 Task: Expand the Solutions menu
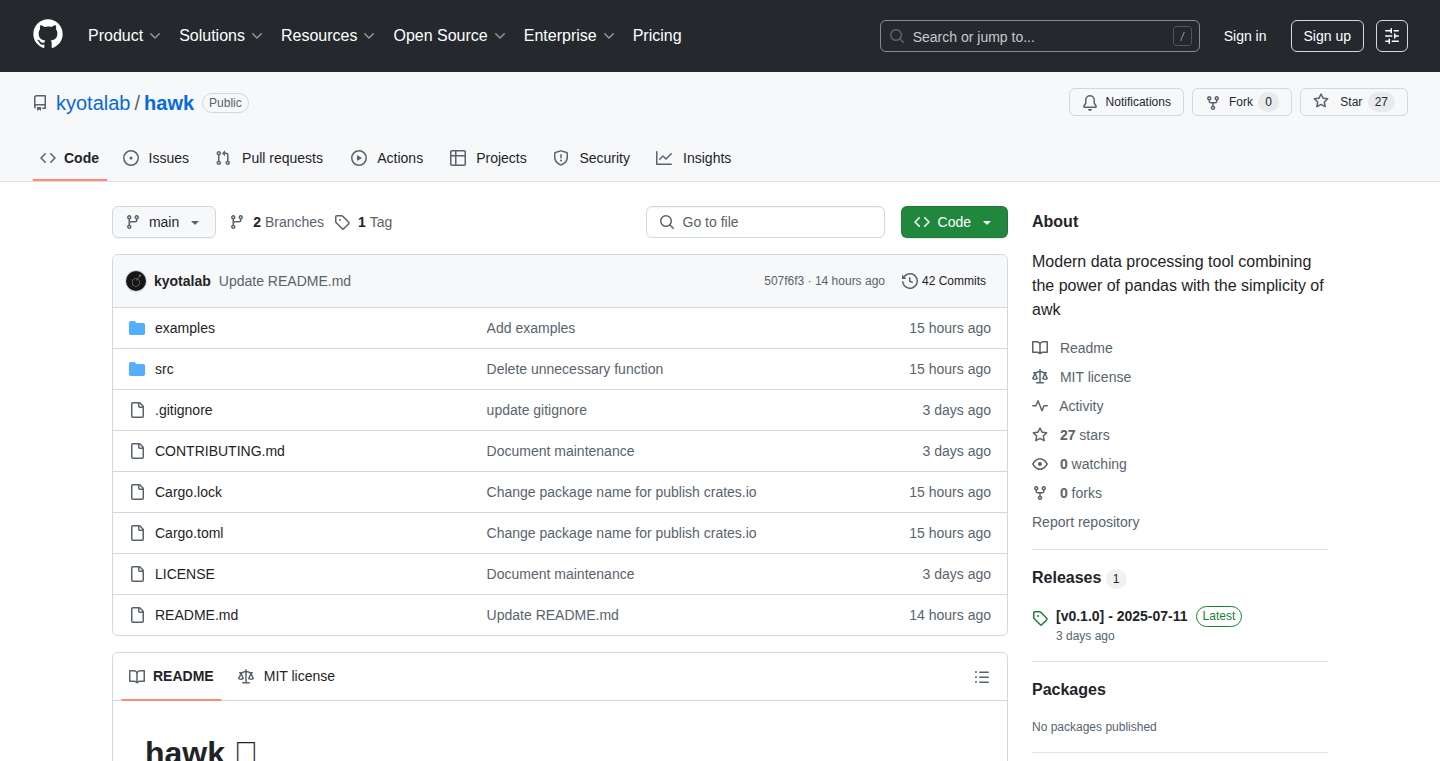[x=221, y=35]
